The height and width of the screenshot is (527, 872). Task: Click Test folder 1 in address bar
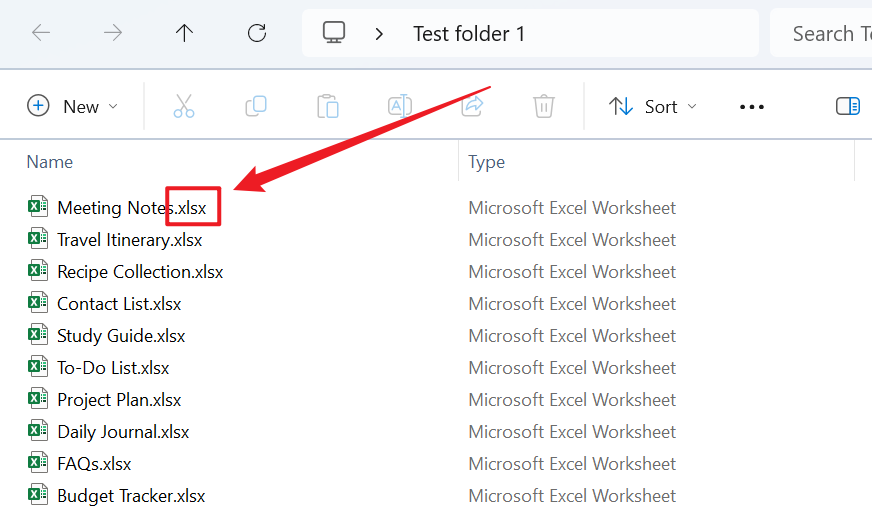click(469, 33)
